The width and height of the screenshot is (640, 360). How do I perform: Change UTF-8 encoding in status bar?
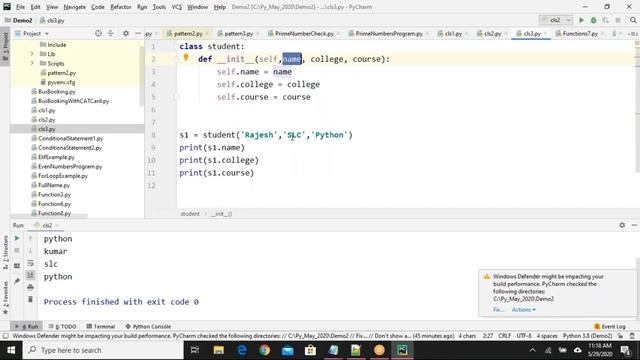524,336
